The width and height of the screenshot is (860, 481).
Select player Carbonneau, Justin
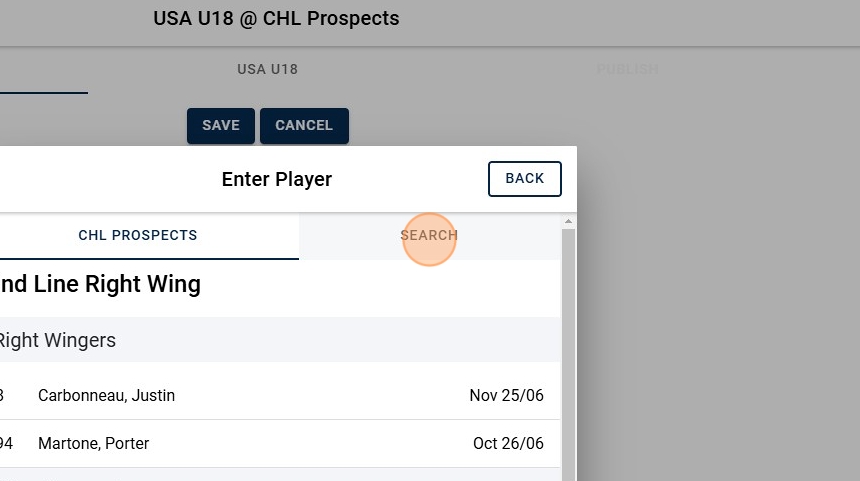pos(106,396)
